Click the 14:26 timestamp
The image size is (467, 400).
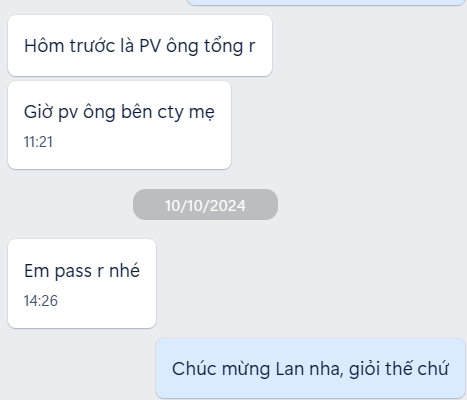(40, 301)
